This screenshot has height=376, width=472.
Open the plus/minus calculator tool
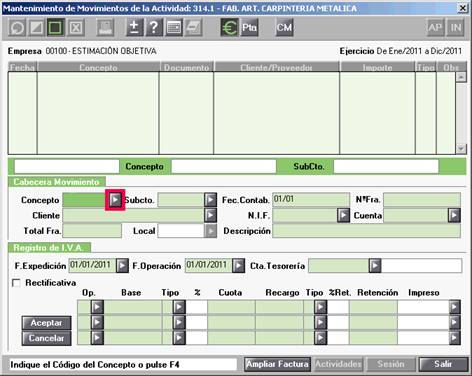[134, 27]
